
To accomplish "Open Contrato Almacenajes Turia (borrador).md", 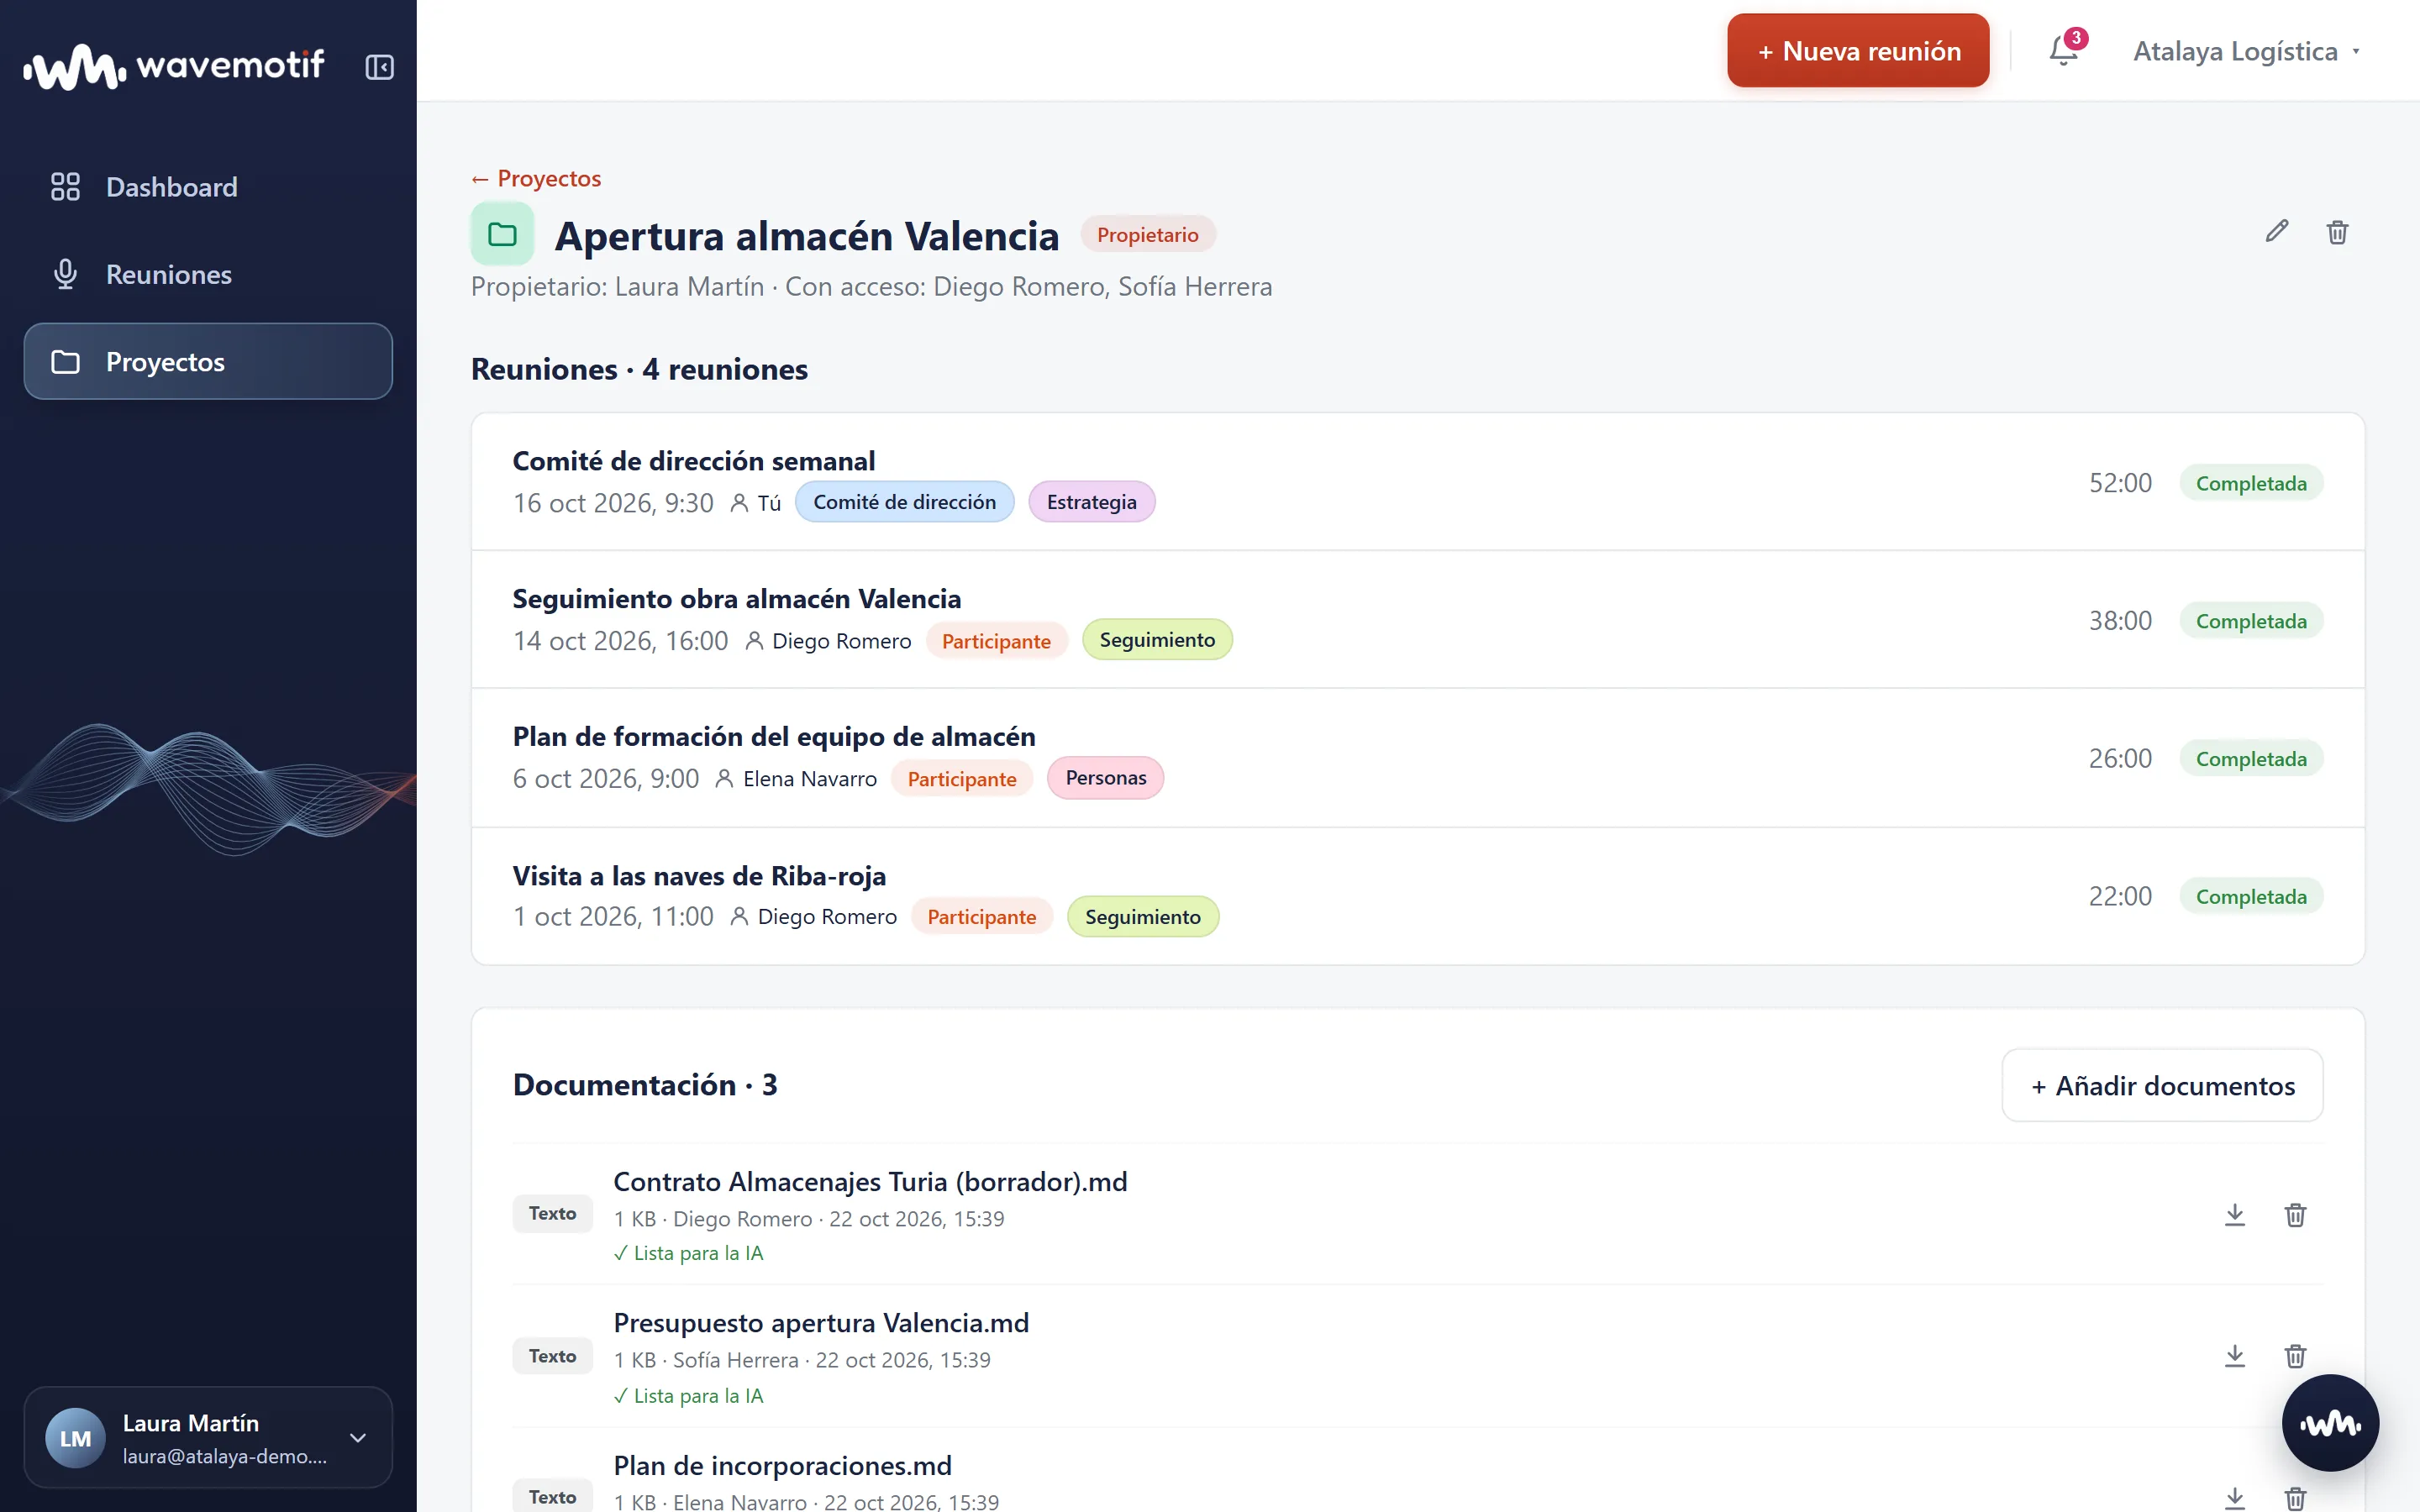I will coord(870,1182).
